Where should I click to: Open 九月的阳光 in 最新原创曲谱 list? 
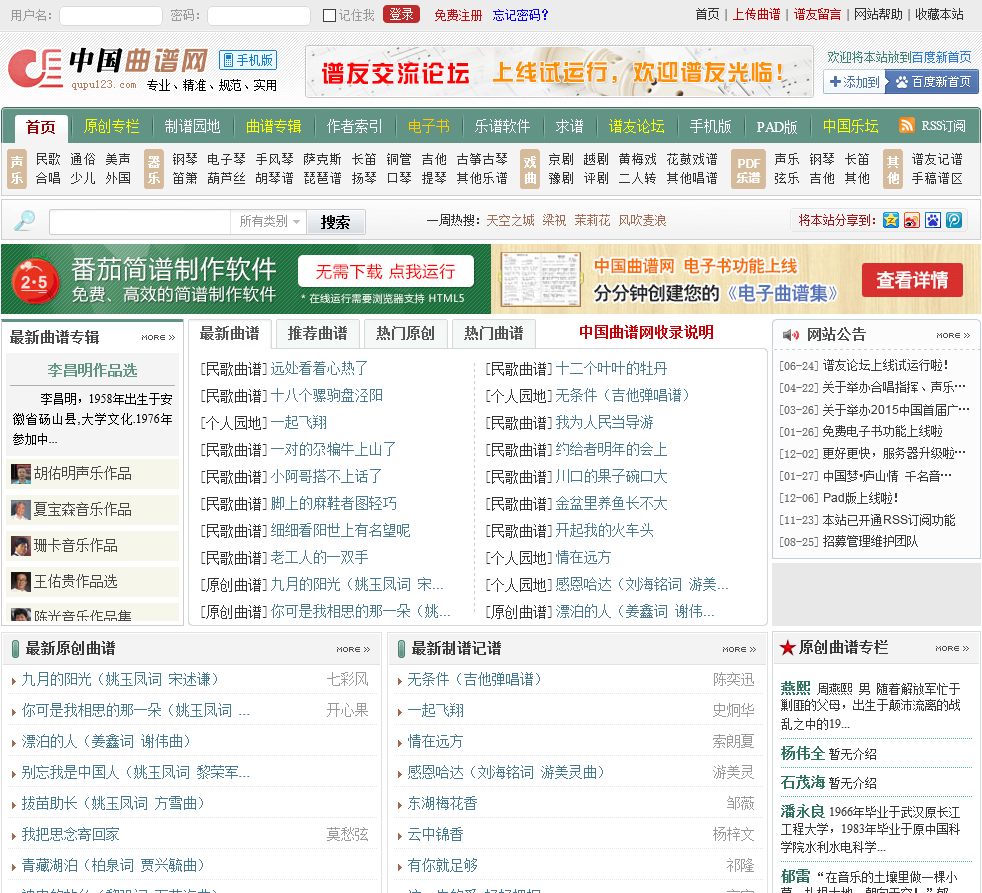click(120, 679)
